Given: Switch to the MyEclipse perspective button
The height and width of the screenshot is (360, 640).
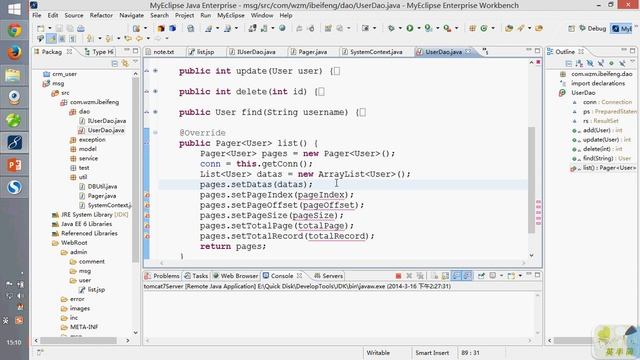Looking at the screenshot, I should [621, 28].
